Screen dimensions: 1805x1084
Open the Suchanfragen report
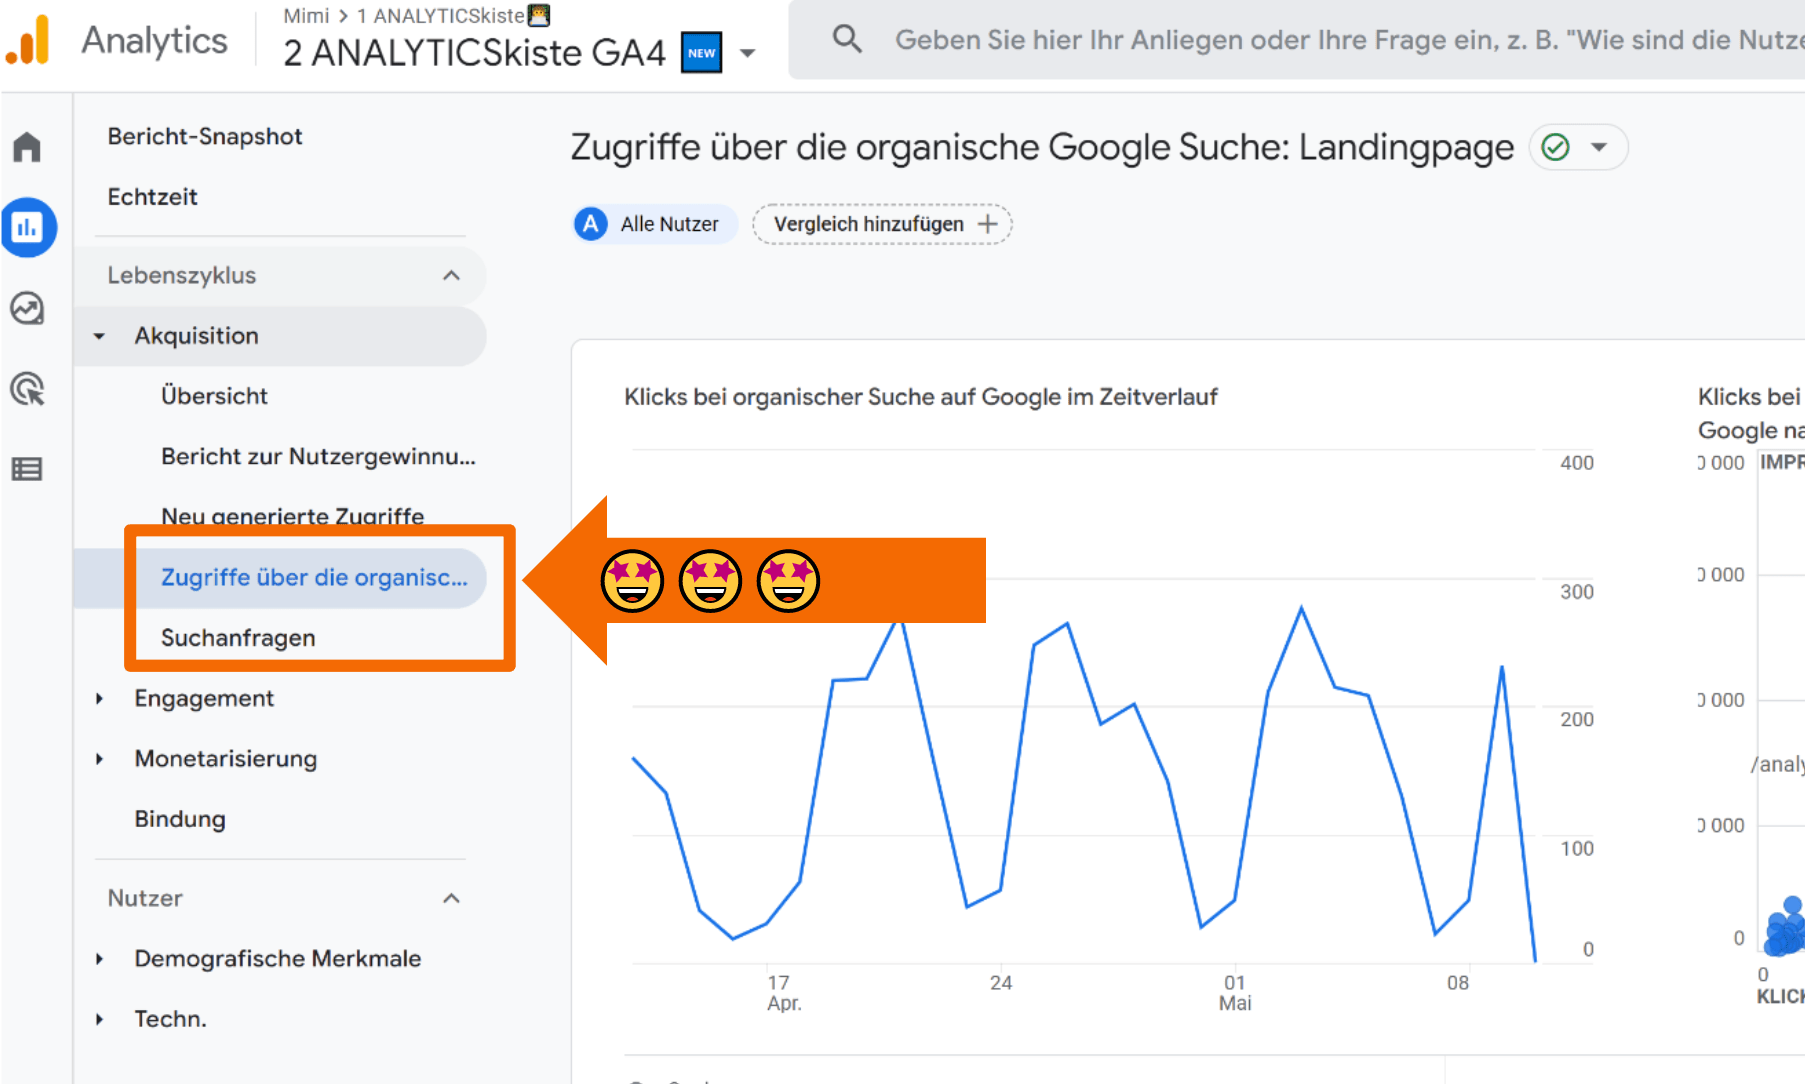[x=238, y=637]
